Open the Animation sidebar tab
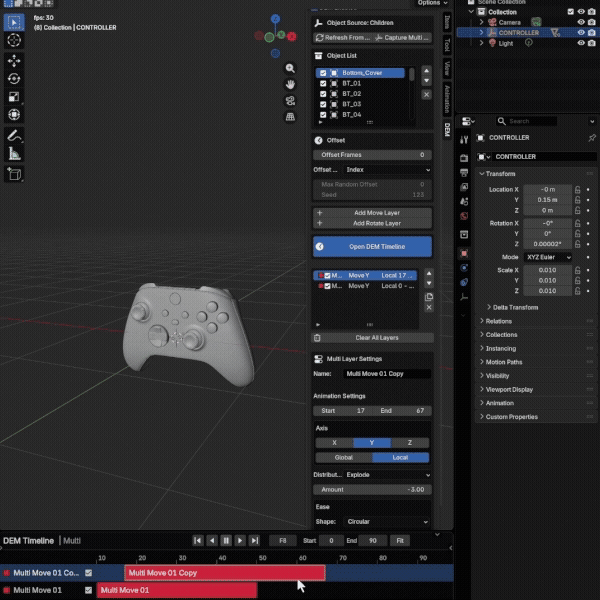The height and width of the screenshot is (600, 600). click(x=447, y=99)
